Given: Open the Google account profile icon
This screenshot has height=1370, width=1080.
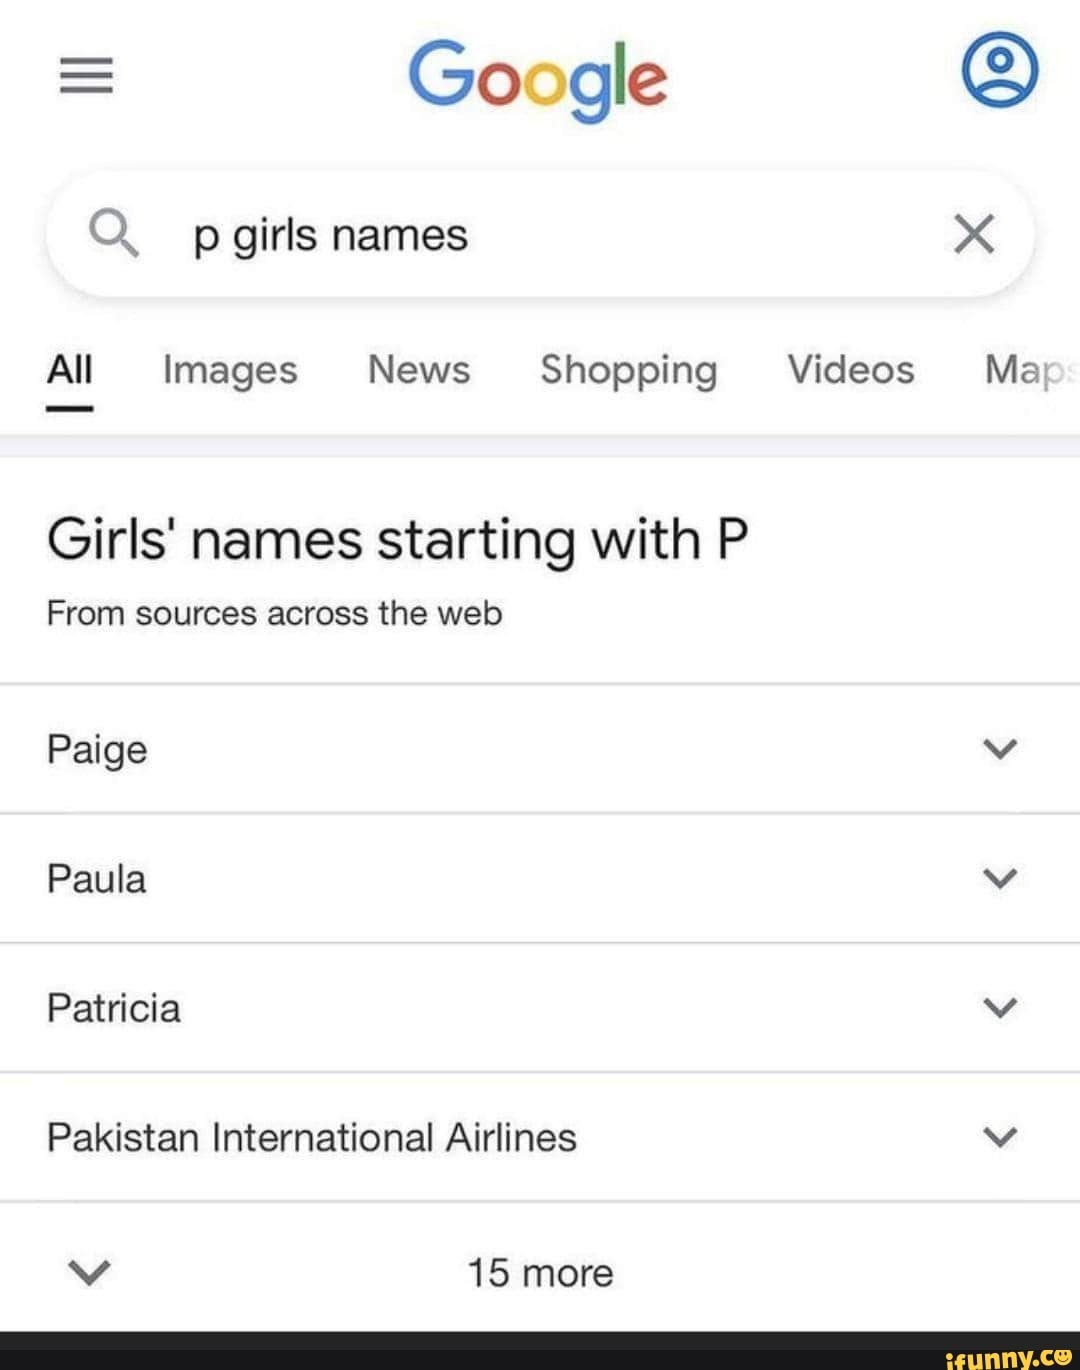Looking at the screenshot, I should click(x=998, y=70).
